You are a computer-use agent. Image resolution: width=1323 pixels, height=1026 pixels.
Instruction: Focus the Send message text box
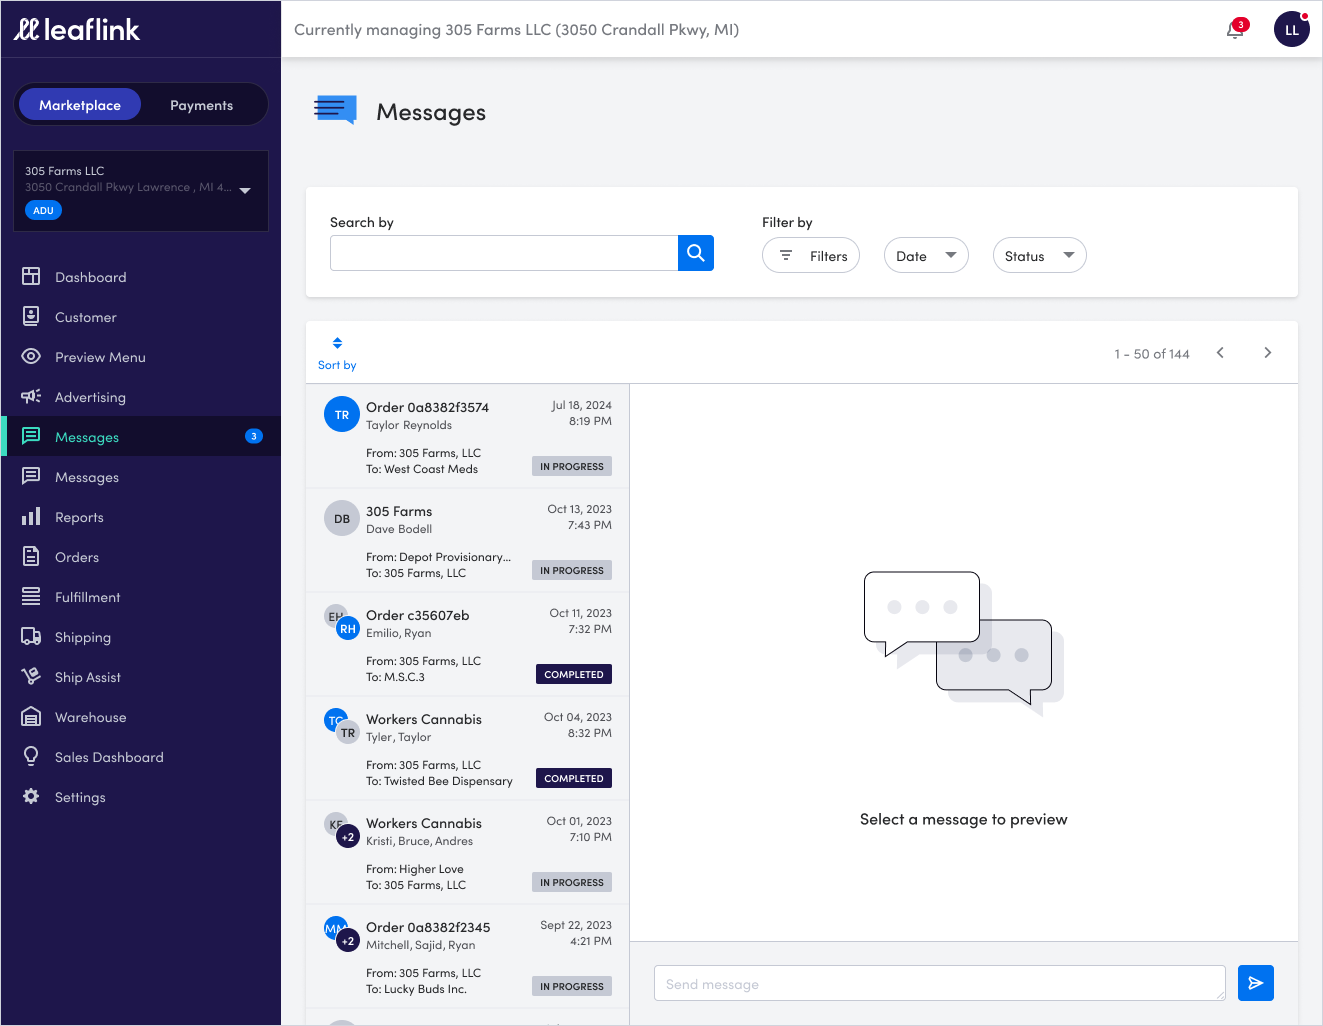click(940, 983)
